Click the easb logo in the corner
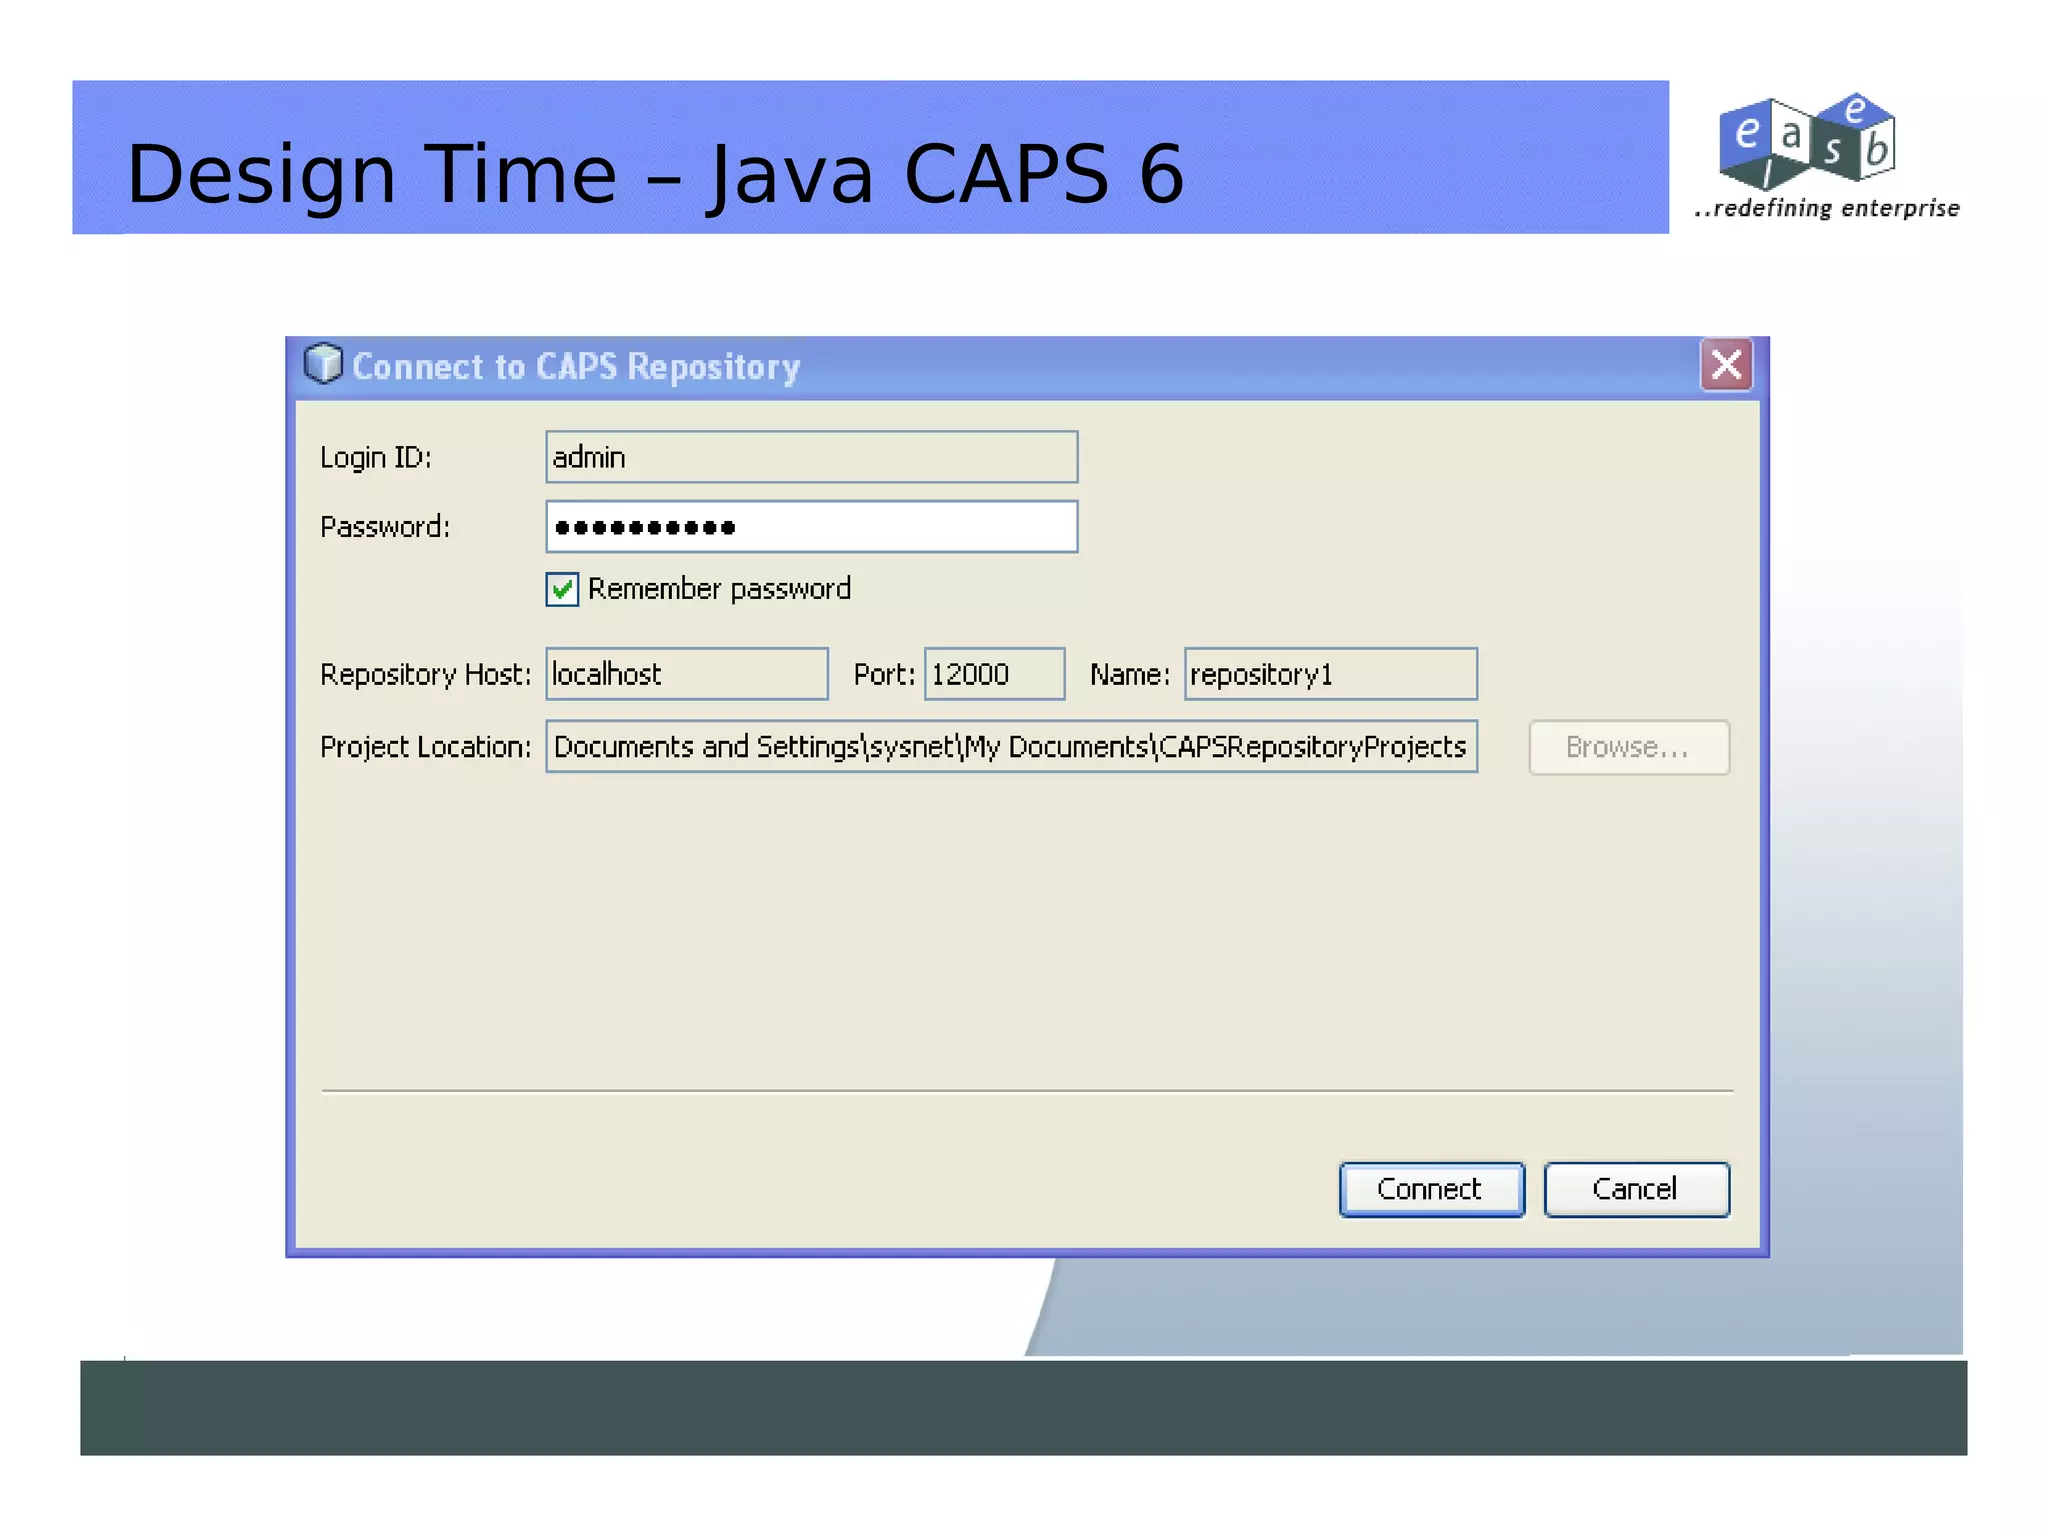The width and height of the screenshot is (2048, 1536). [1808, 142]
